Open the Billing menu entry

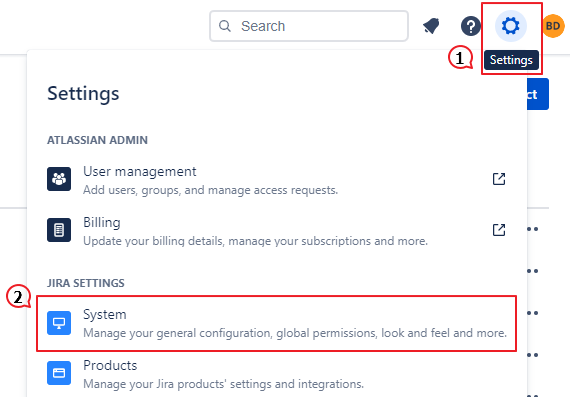[277, 231]
